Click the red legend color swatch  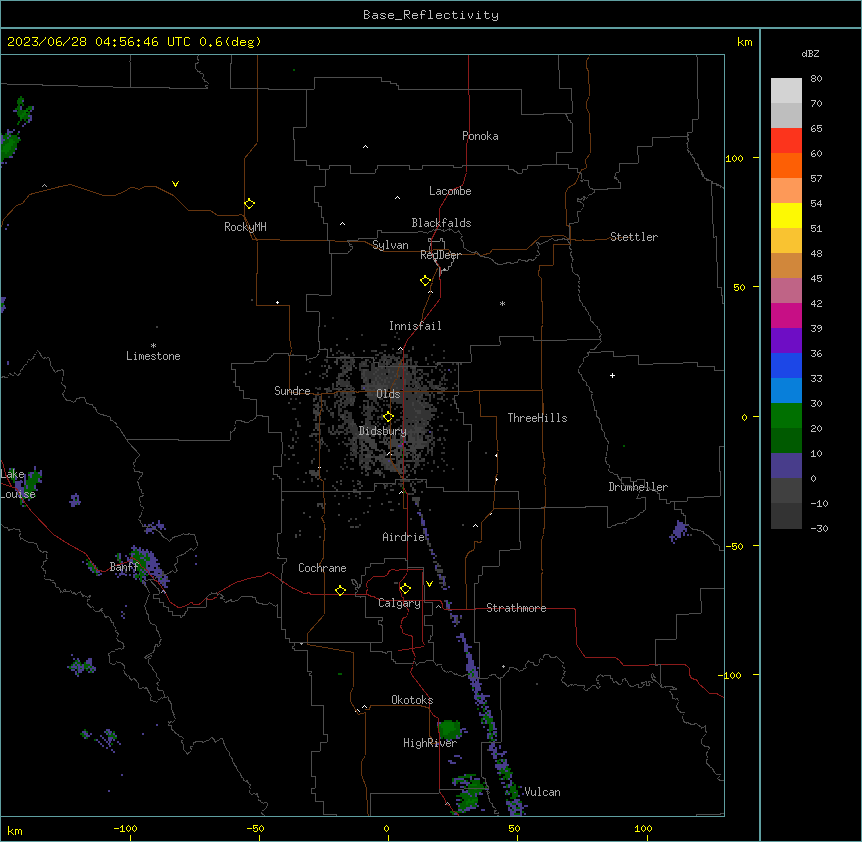tap(786, 140)
